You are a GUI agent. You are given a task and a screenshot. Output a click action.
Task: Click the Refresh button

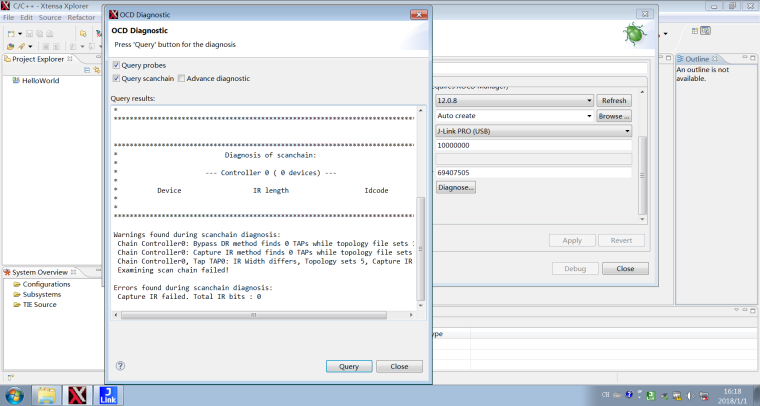614,101
